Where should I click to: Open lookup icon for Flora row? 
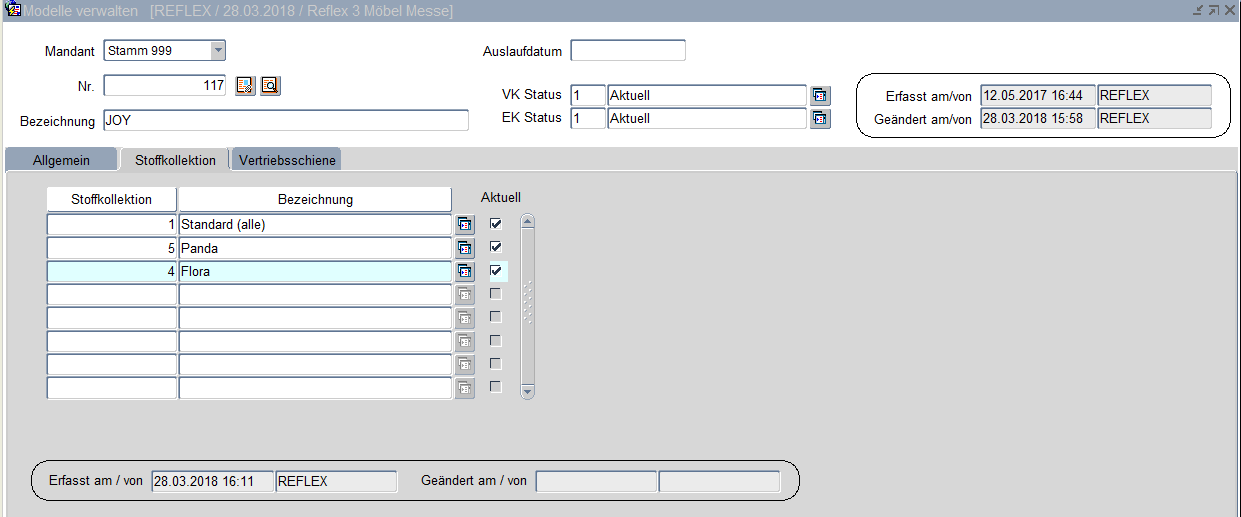coord(465,271)
